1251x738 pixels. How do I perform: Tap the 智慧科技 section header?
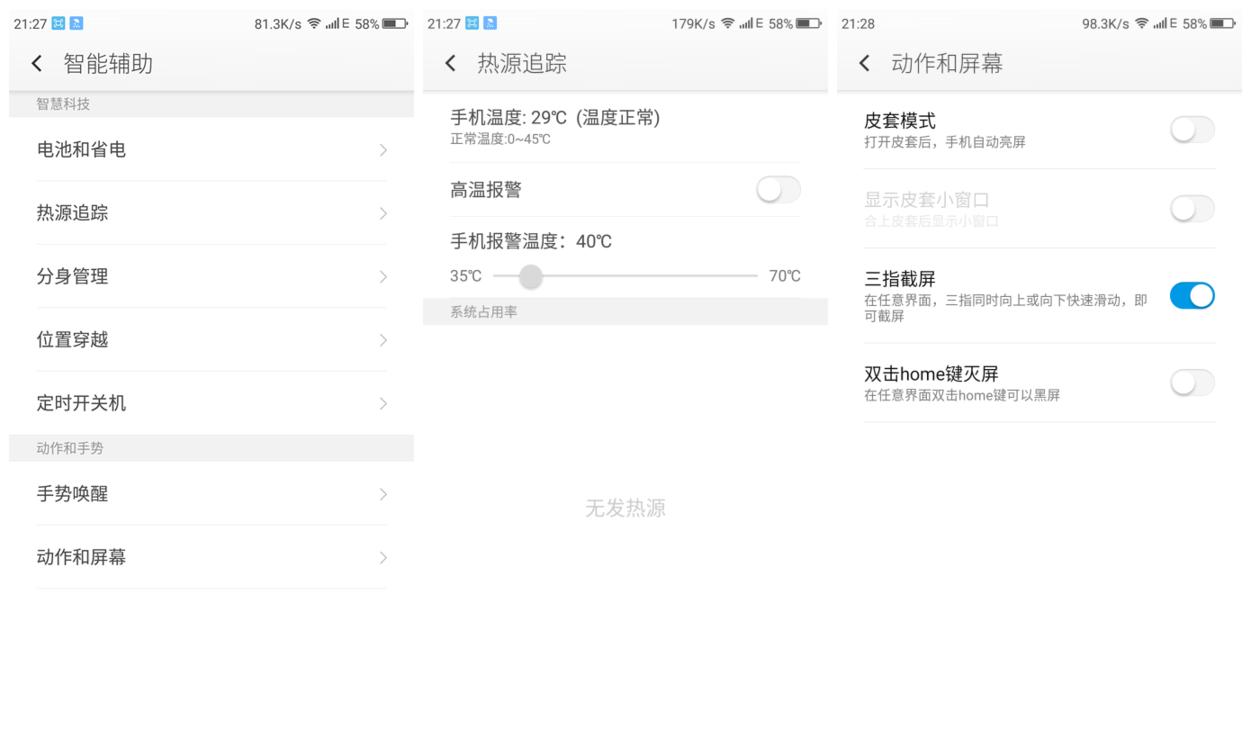pyautogui.click(x=211, y=104)
